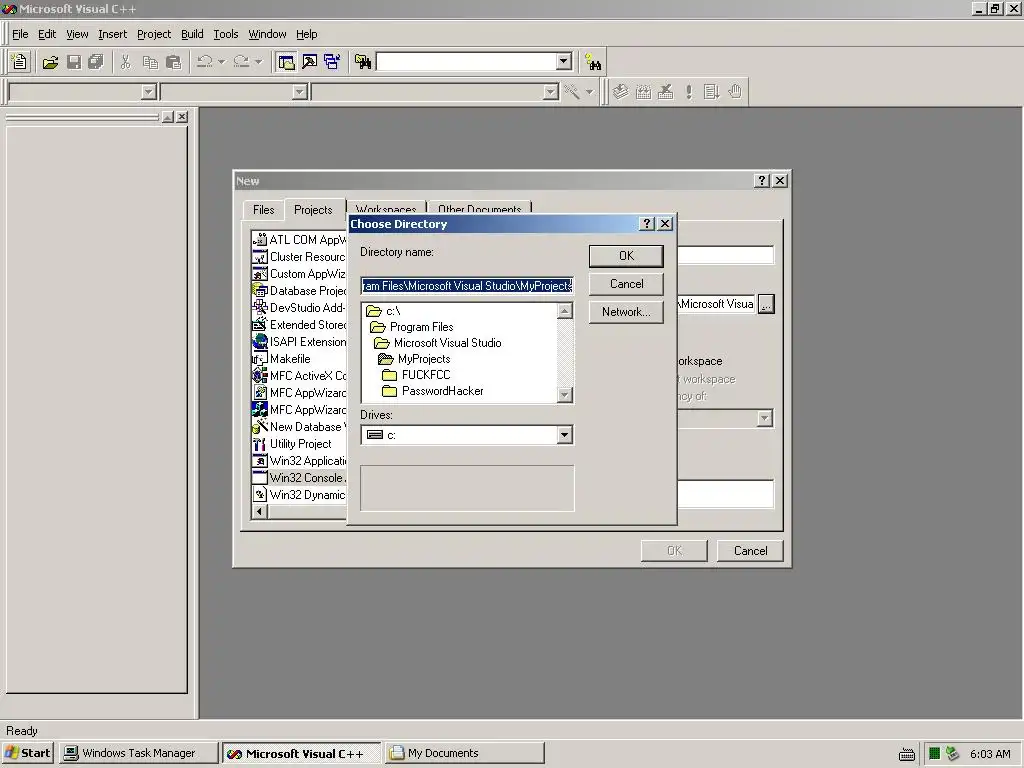Click the location browse ellipsis button
This screenshot has width=1024, height=768.
(x=766, y=304)
